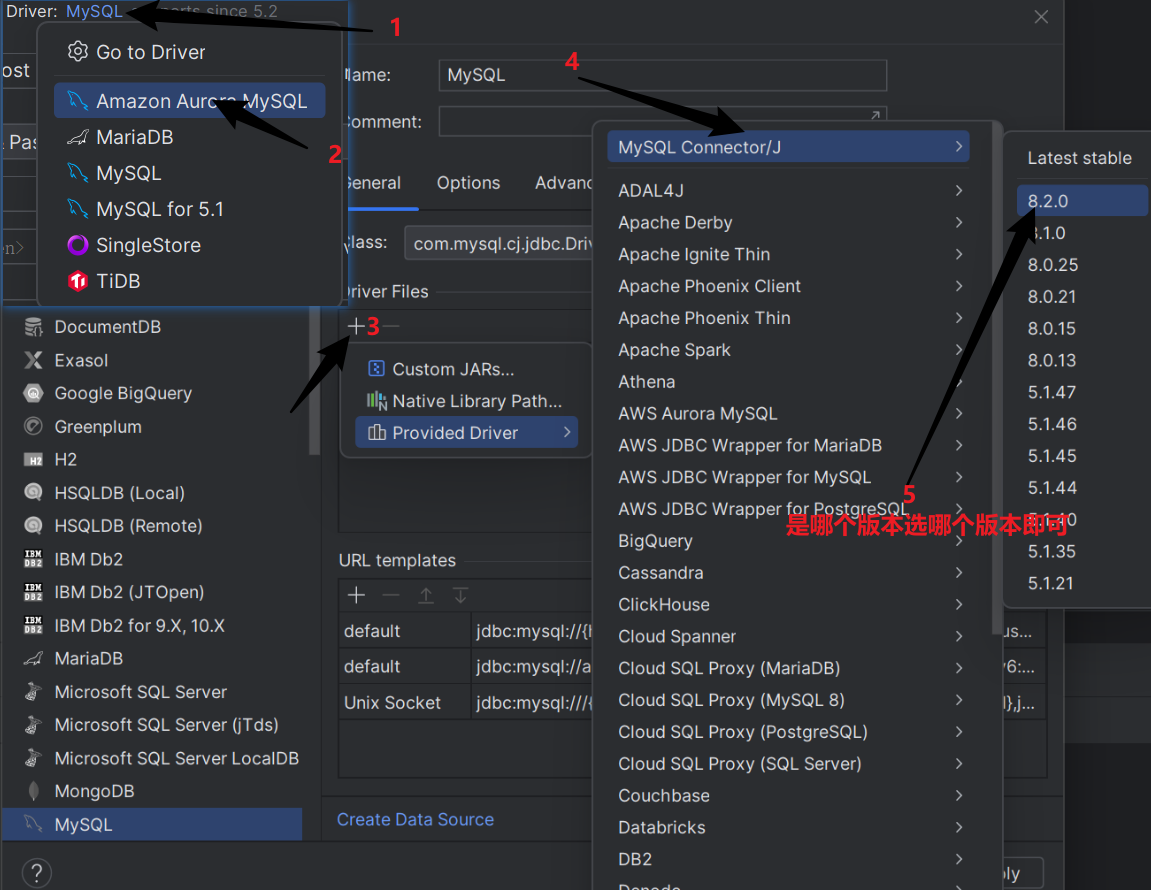Click the Go to Driver gear icon
Image resolution: width=1151 pixels, height=890 pixels.
click(x=77, y=51)
